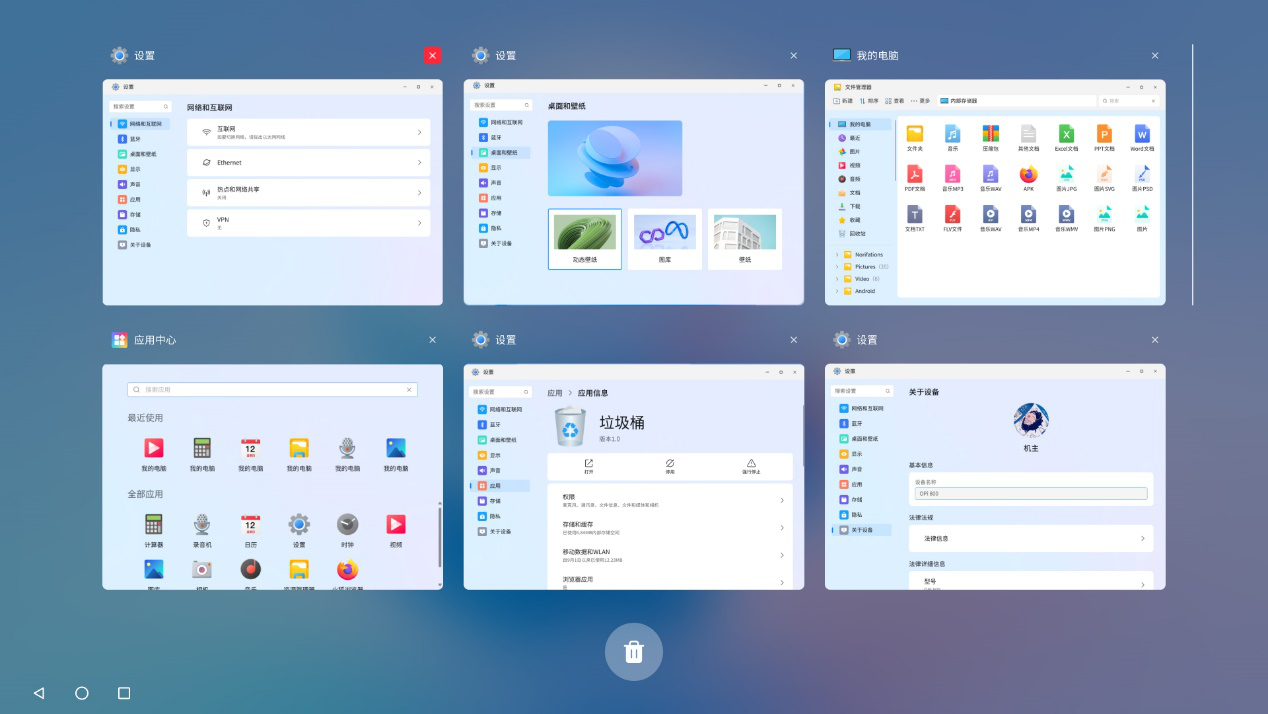
Task: Expand the Pictures folder in file tree
Action: [836, 267]
